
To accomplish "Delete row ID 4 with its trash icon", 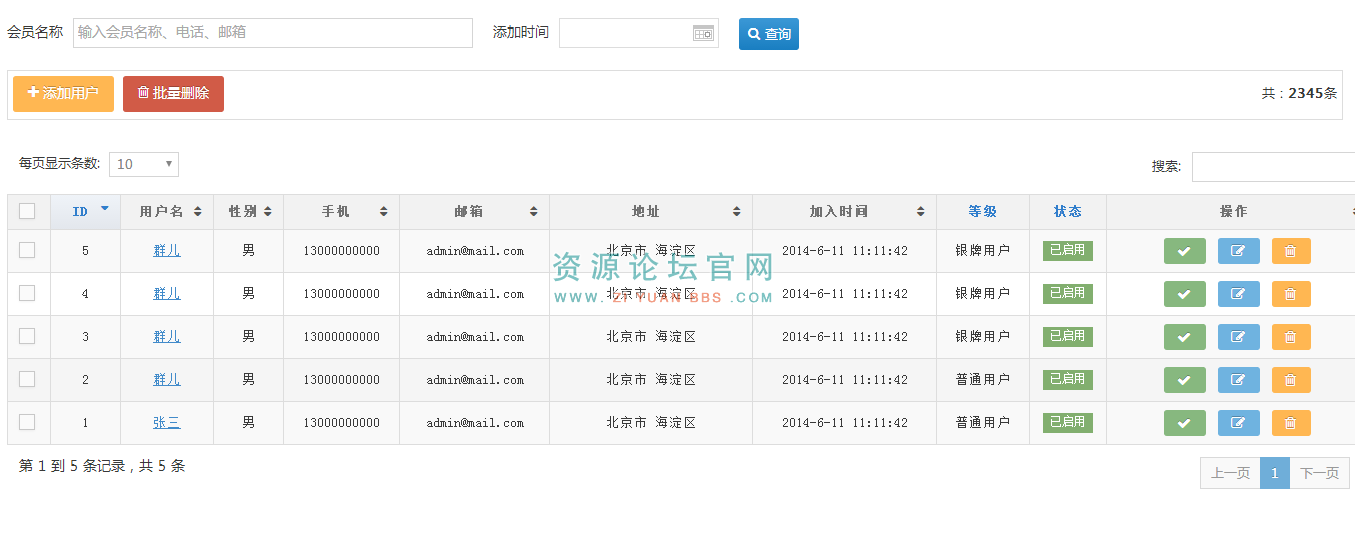I will coord(1291,294).
